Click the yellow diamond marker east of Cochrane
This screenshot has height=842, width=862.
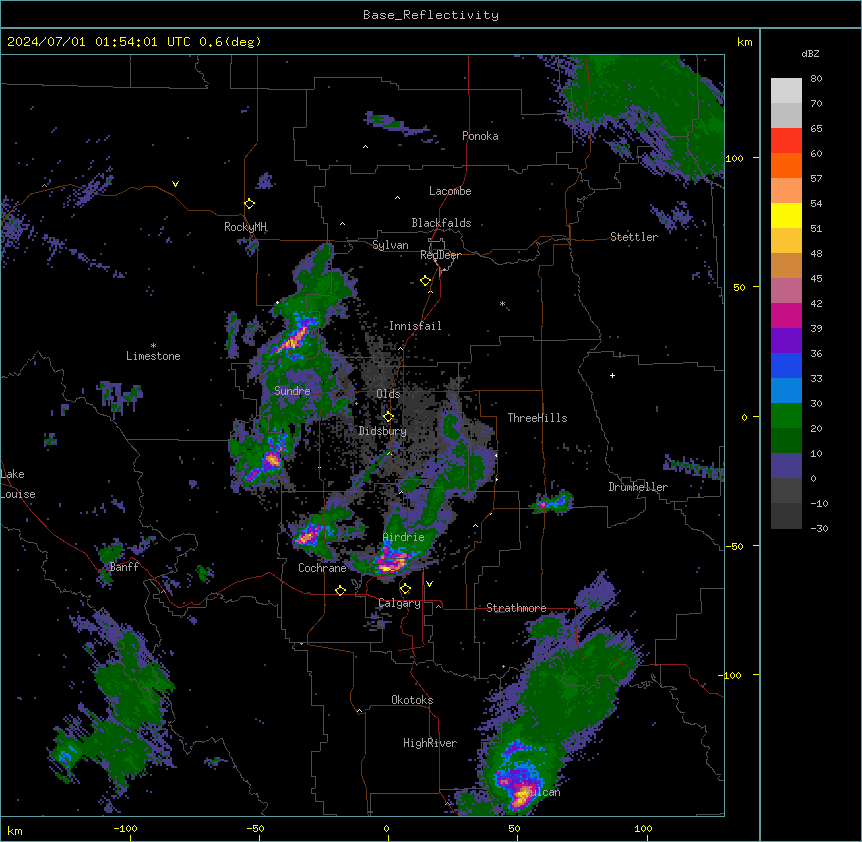[x=340, y=590]
